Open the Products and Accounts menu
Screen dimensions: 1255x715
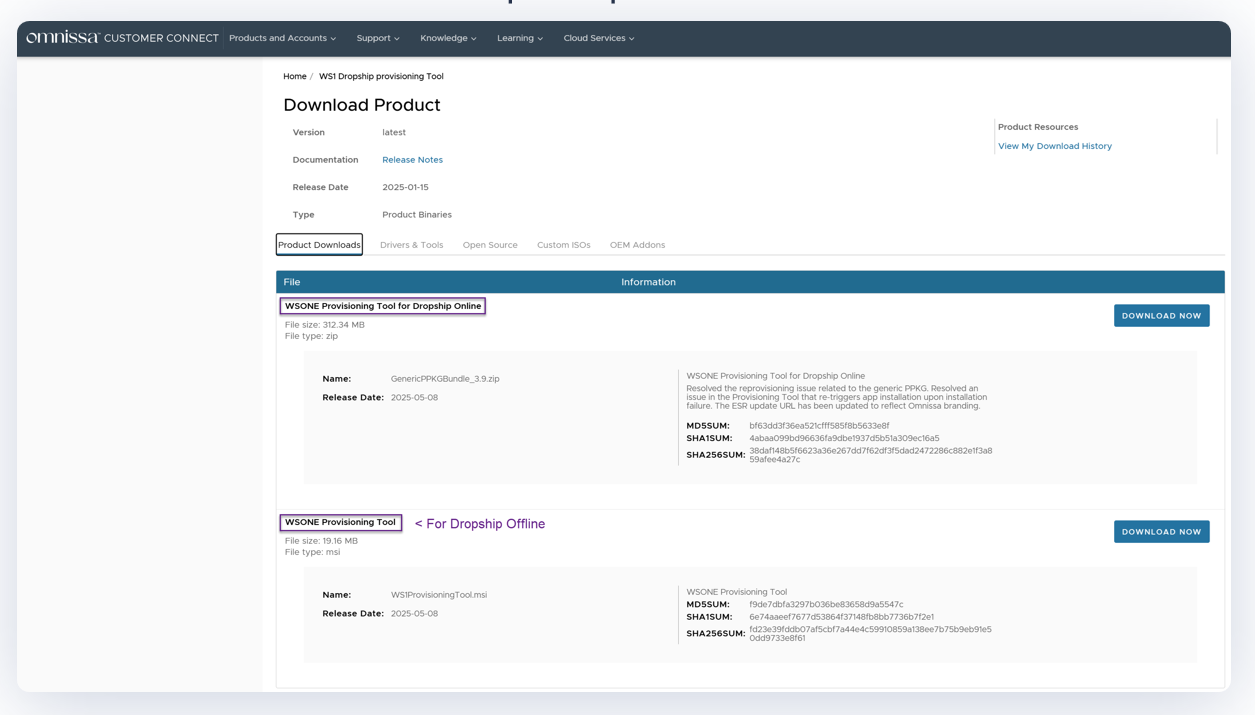pyautogui.click(x=281, y=38)
